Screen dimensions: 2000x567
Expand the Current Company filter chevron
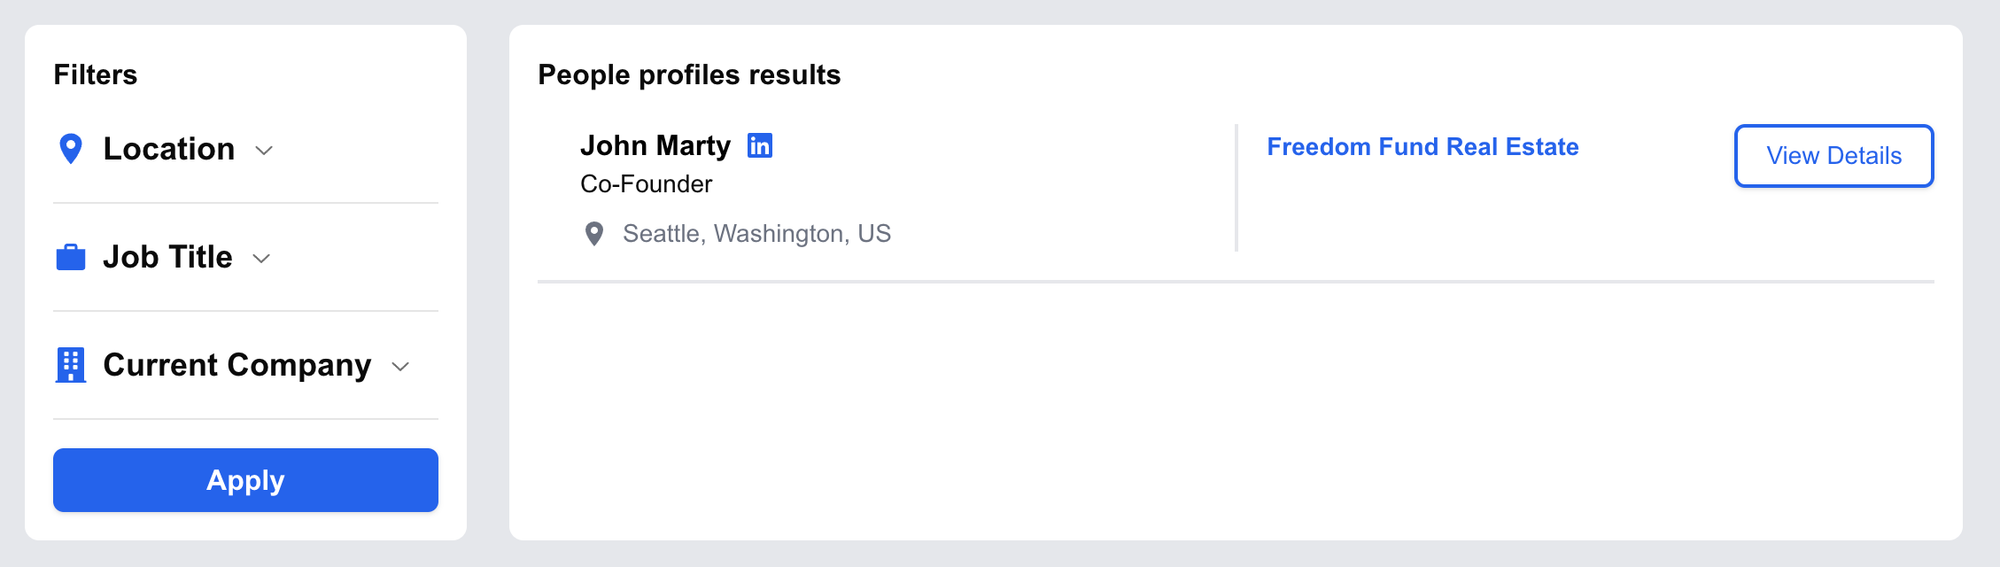click(401, 367)
